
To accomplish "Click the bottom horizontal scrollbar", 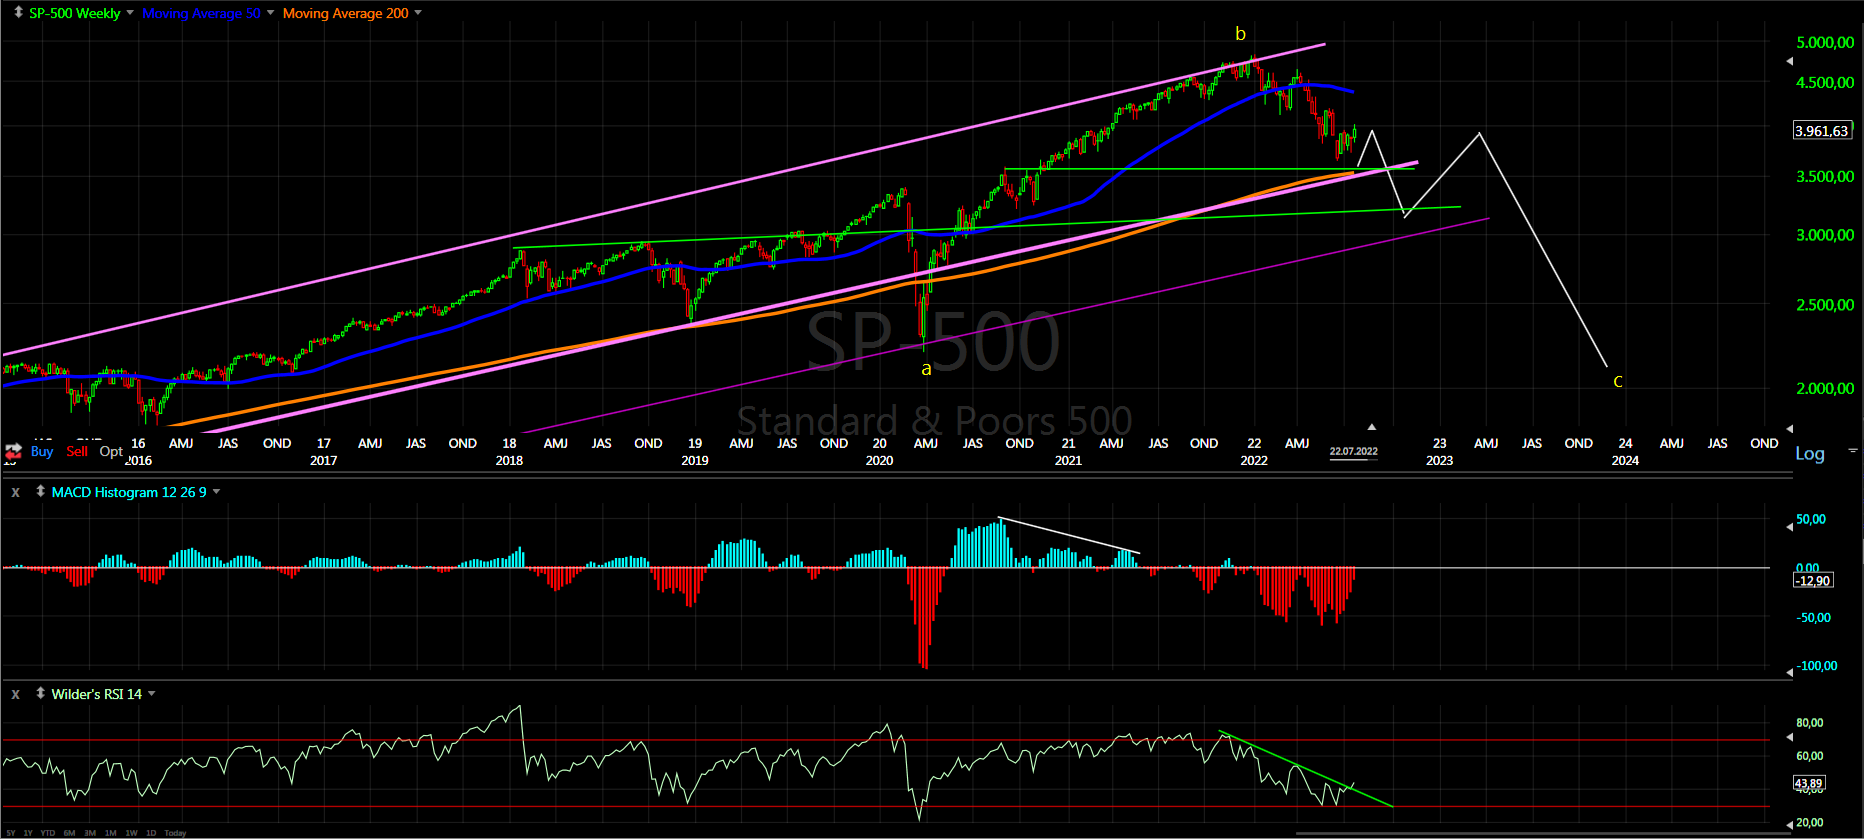I will coord(1545,834).
